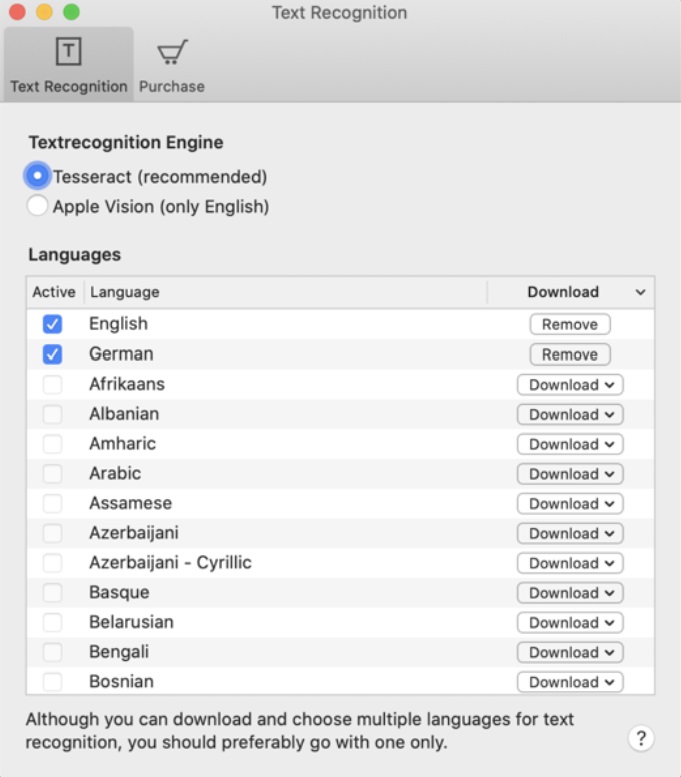Expand Download menu for Azerbaijani - Cyrillic

point(570,563)
